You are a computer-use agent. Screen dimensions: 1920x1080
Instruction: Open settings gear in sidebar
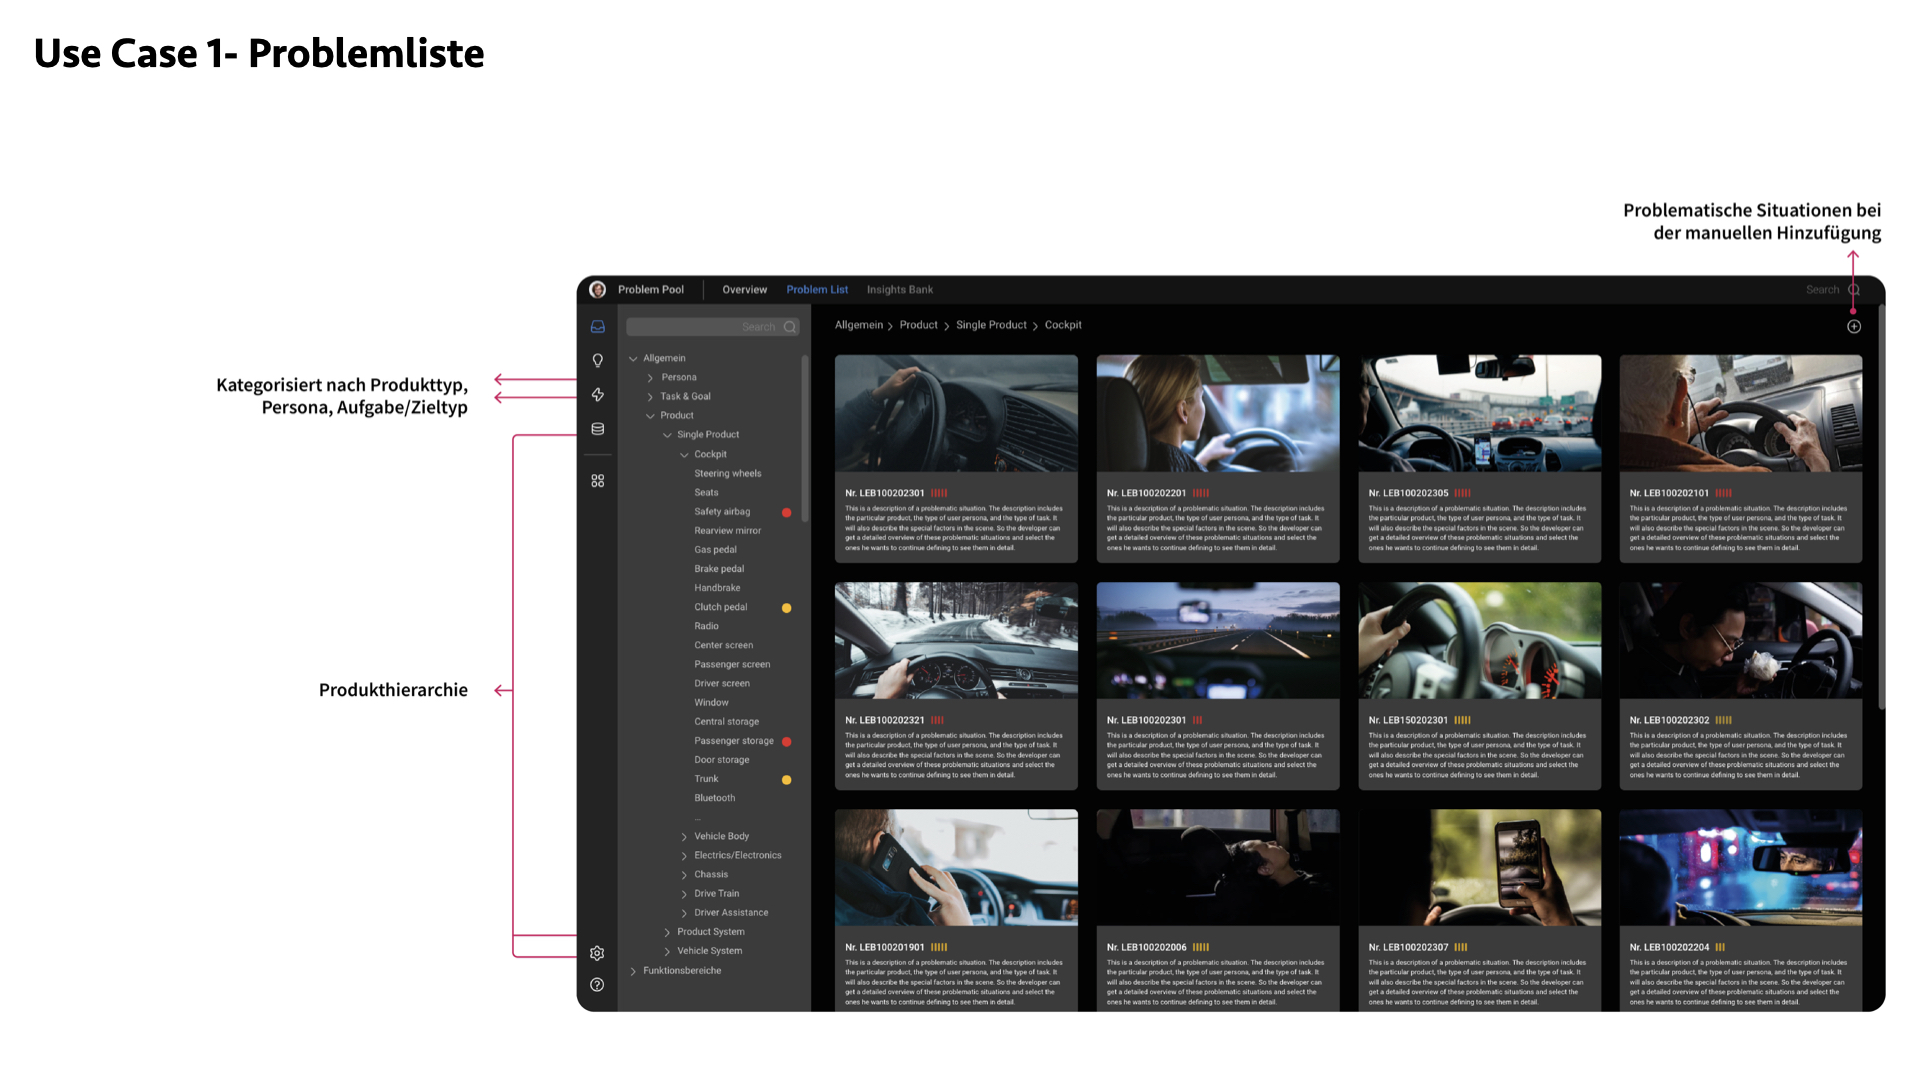597,953
